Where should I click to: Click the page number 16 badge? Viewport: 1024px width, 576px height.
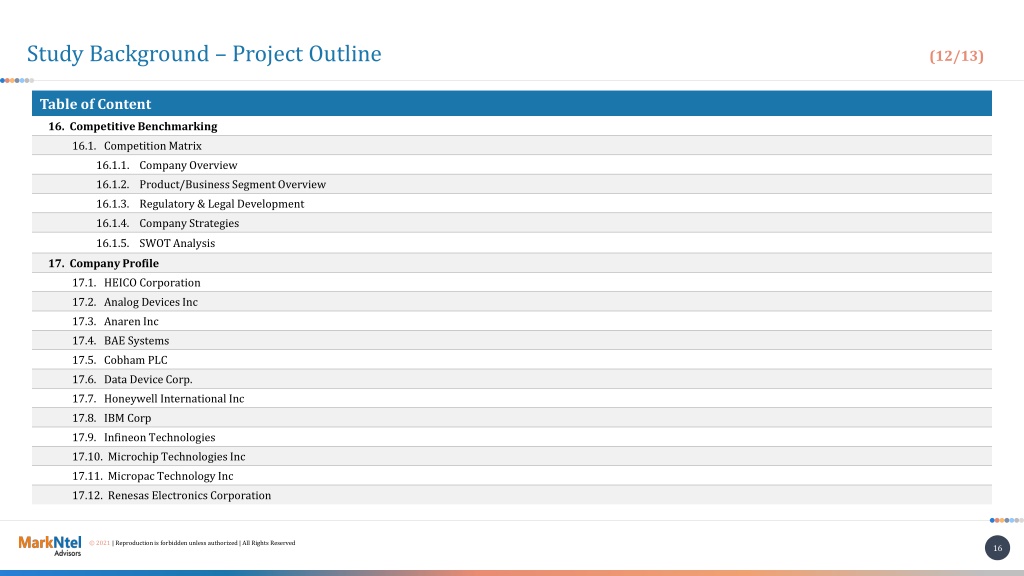tap(997, 548)
